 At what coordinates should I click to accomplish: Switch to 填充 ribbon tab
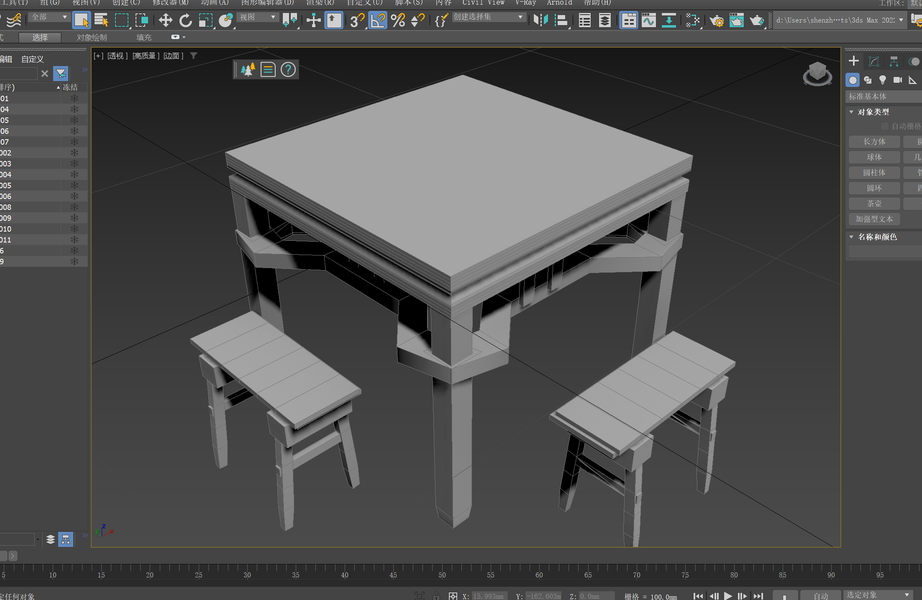(x=144, y=37)
